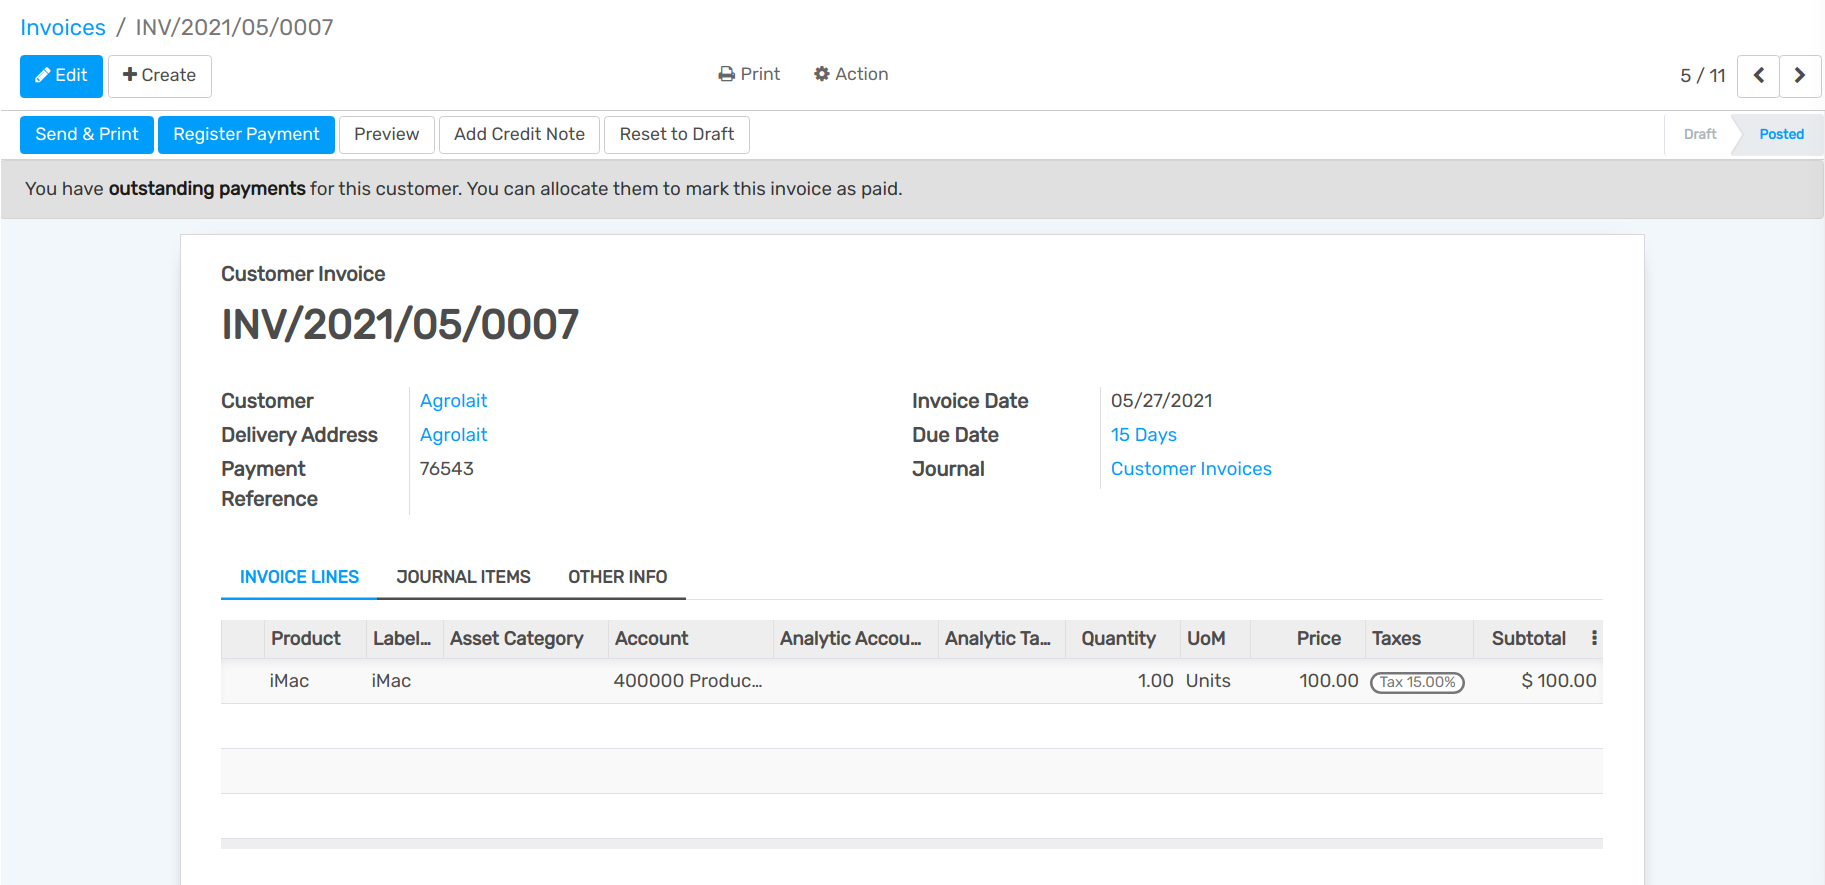Click Add Credit Note button
This screenshot has width=1825, height=885.
[519, 135]
